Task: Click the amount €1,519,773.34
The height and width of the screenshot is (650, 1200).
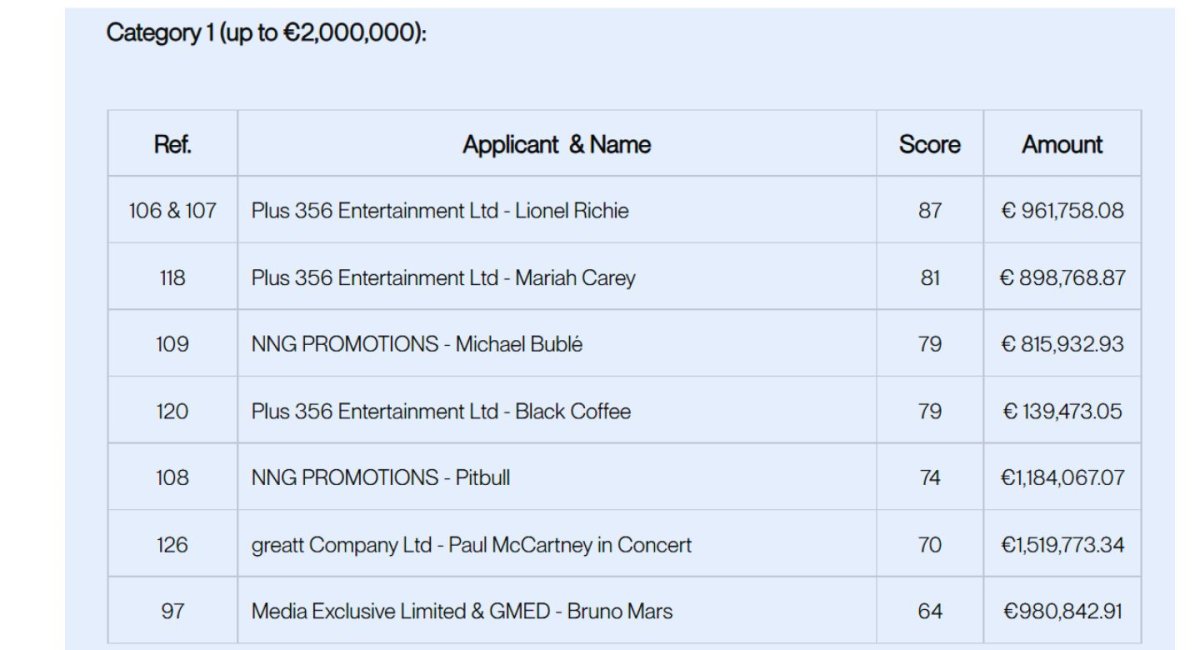Action: pyautogui.click(x=1062, y=545)
